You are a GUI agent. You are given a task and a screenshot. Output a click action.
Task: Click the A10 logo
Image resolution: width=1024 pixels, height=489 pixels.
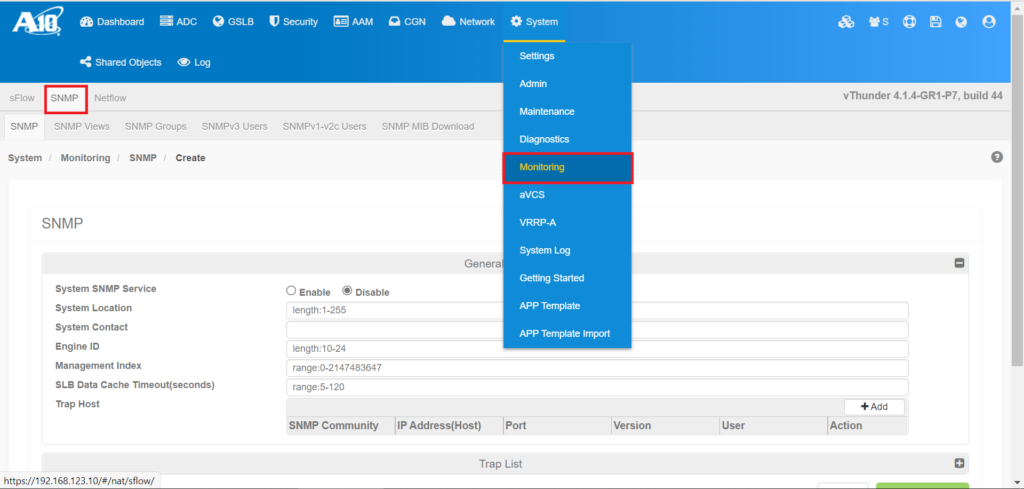[38, 21]
